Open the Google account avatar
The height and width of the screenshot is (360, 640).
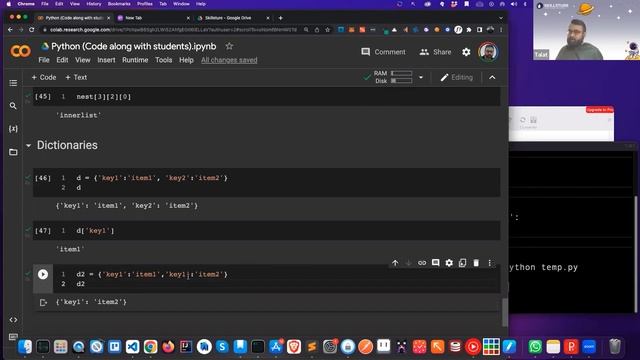[488, 52]
